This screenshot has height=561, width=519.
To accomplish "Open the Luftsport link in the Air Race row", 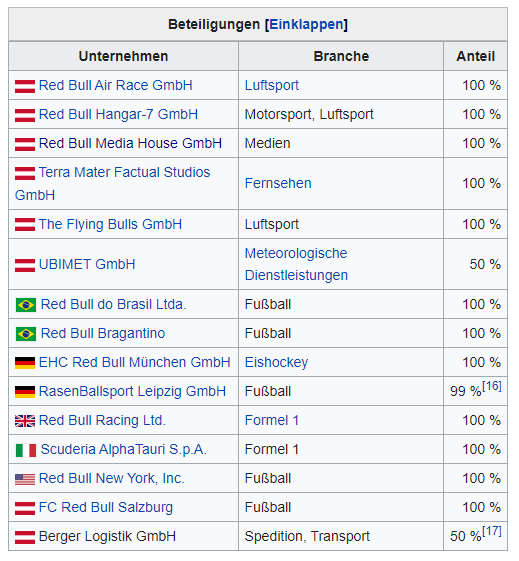I will point(271,86).
